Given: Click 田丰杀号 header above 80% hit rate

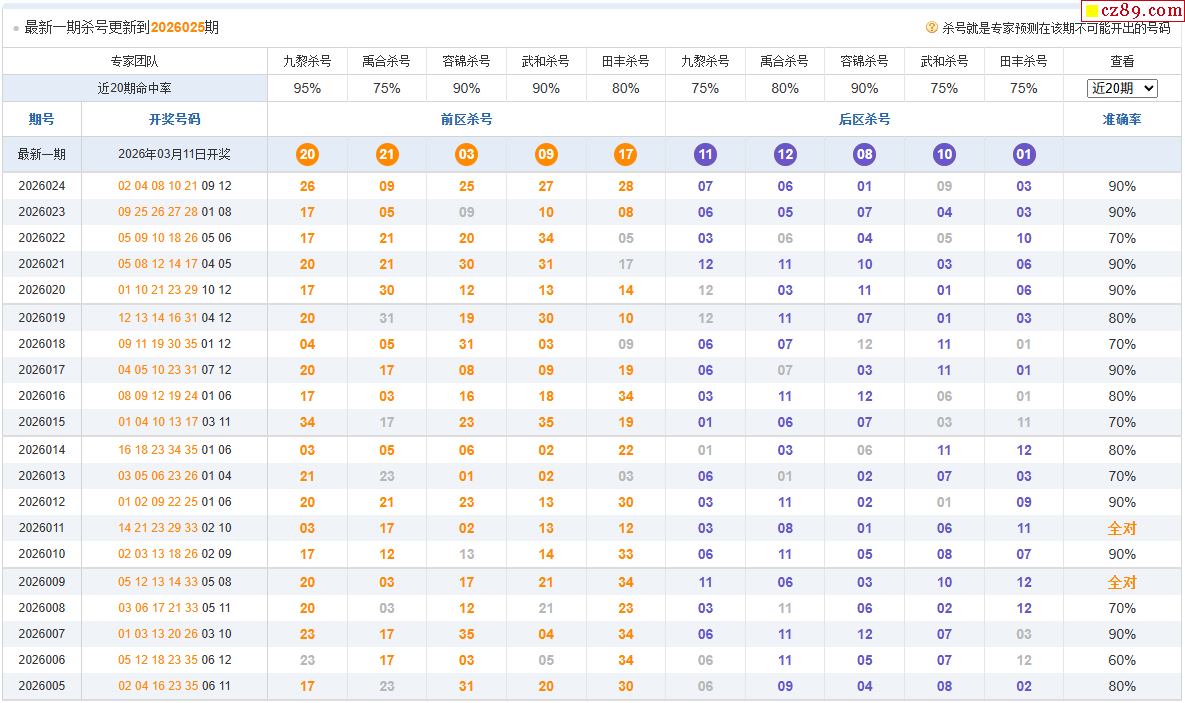Looking at the screenshot, I should tap(626, 61).
